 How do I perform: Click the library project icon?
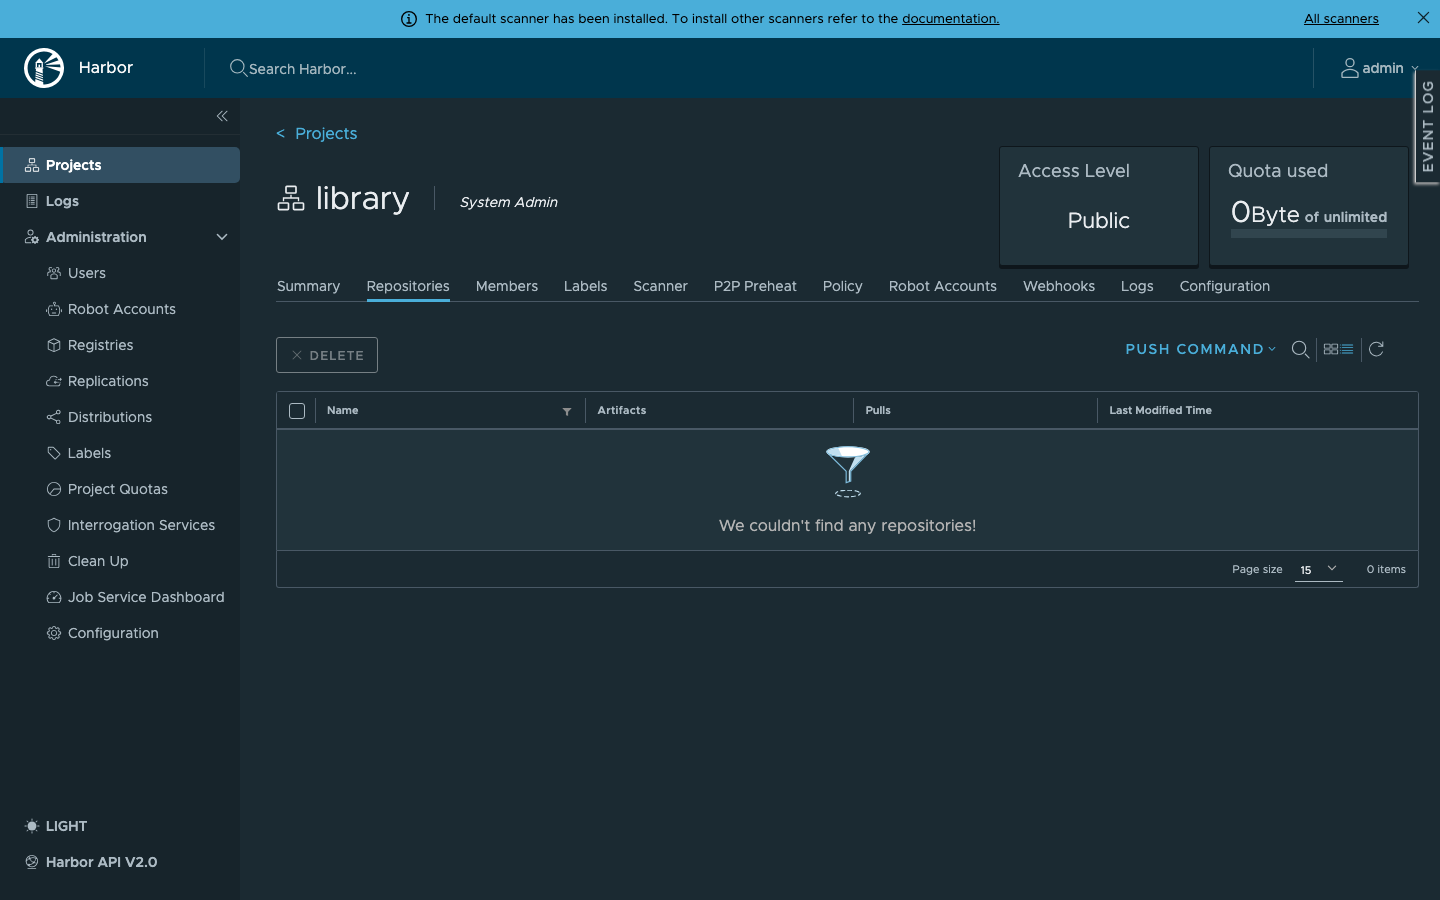[291, 198]
